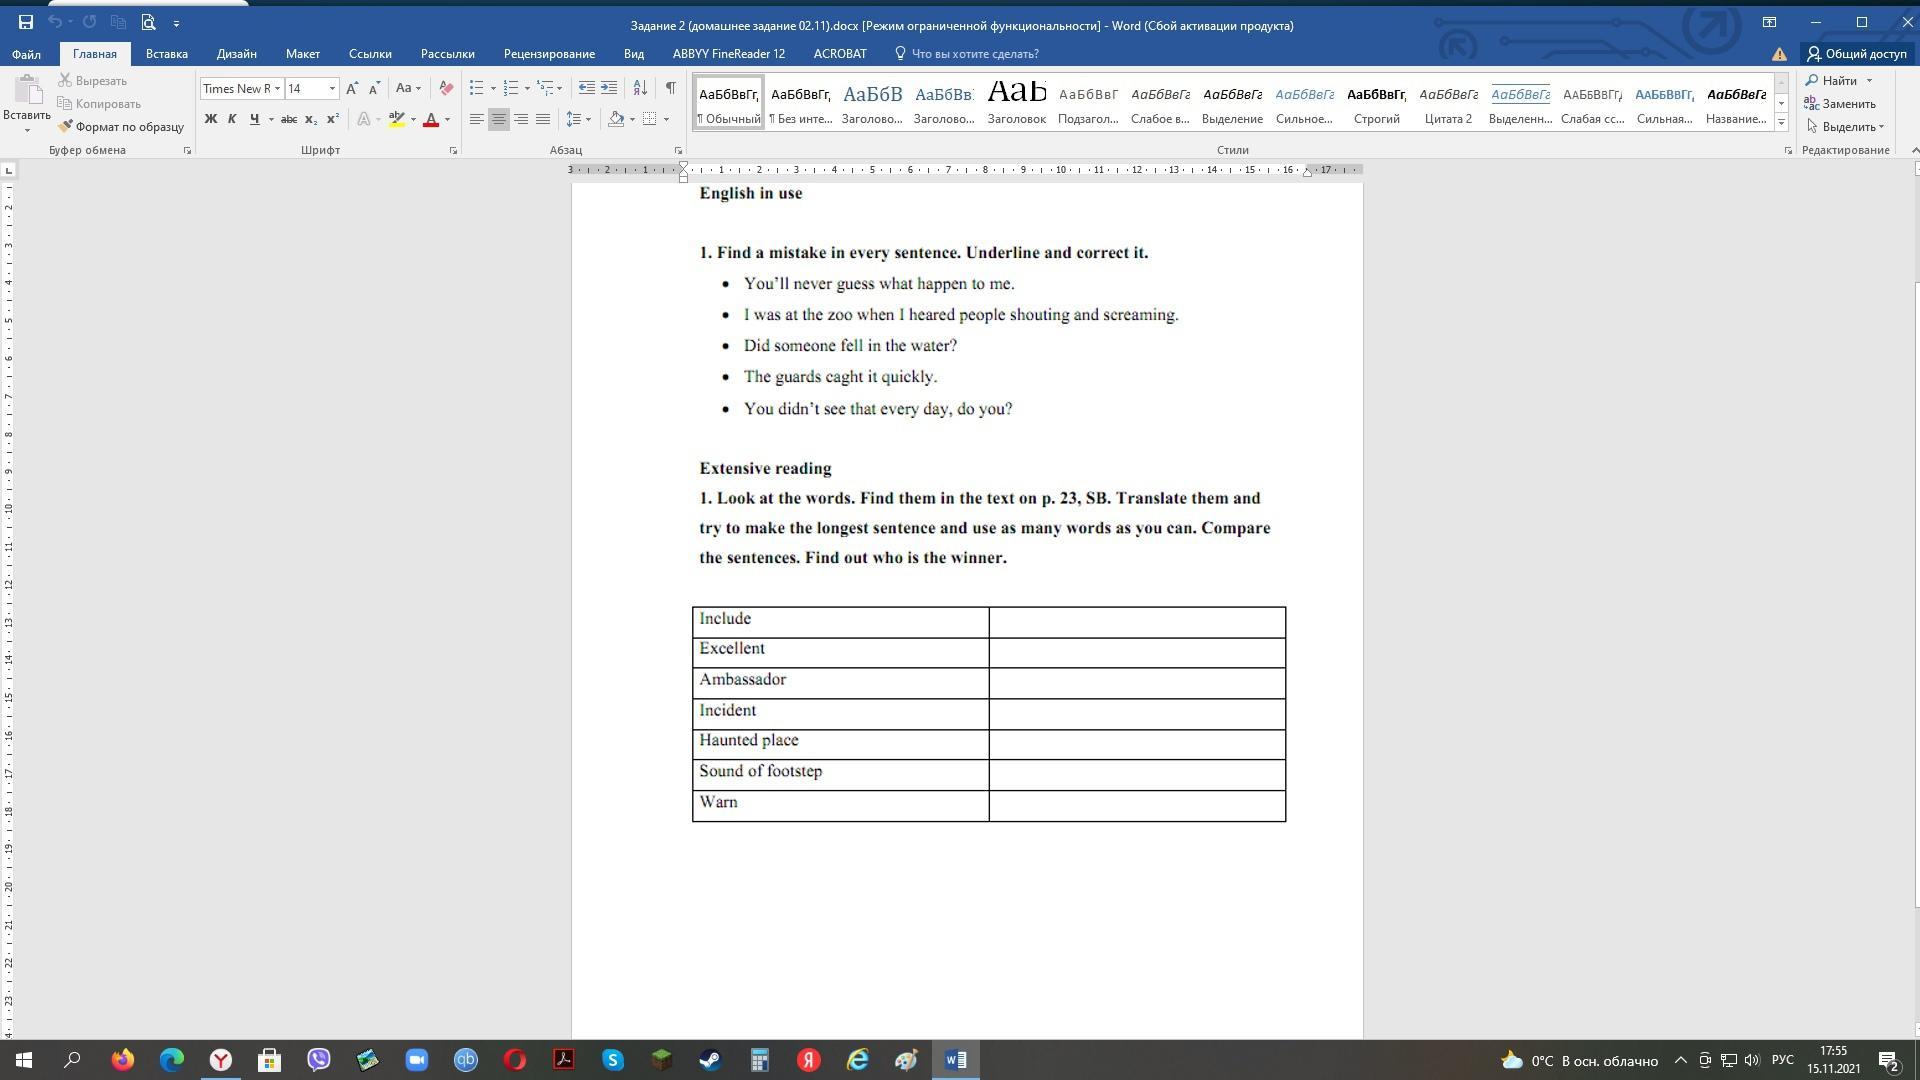Screen dimensions: 1920x1080
Task: Apply paragraph shading with the paint bucket
Action: pos(616,119)
